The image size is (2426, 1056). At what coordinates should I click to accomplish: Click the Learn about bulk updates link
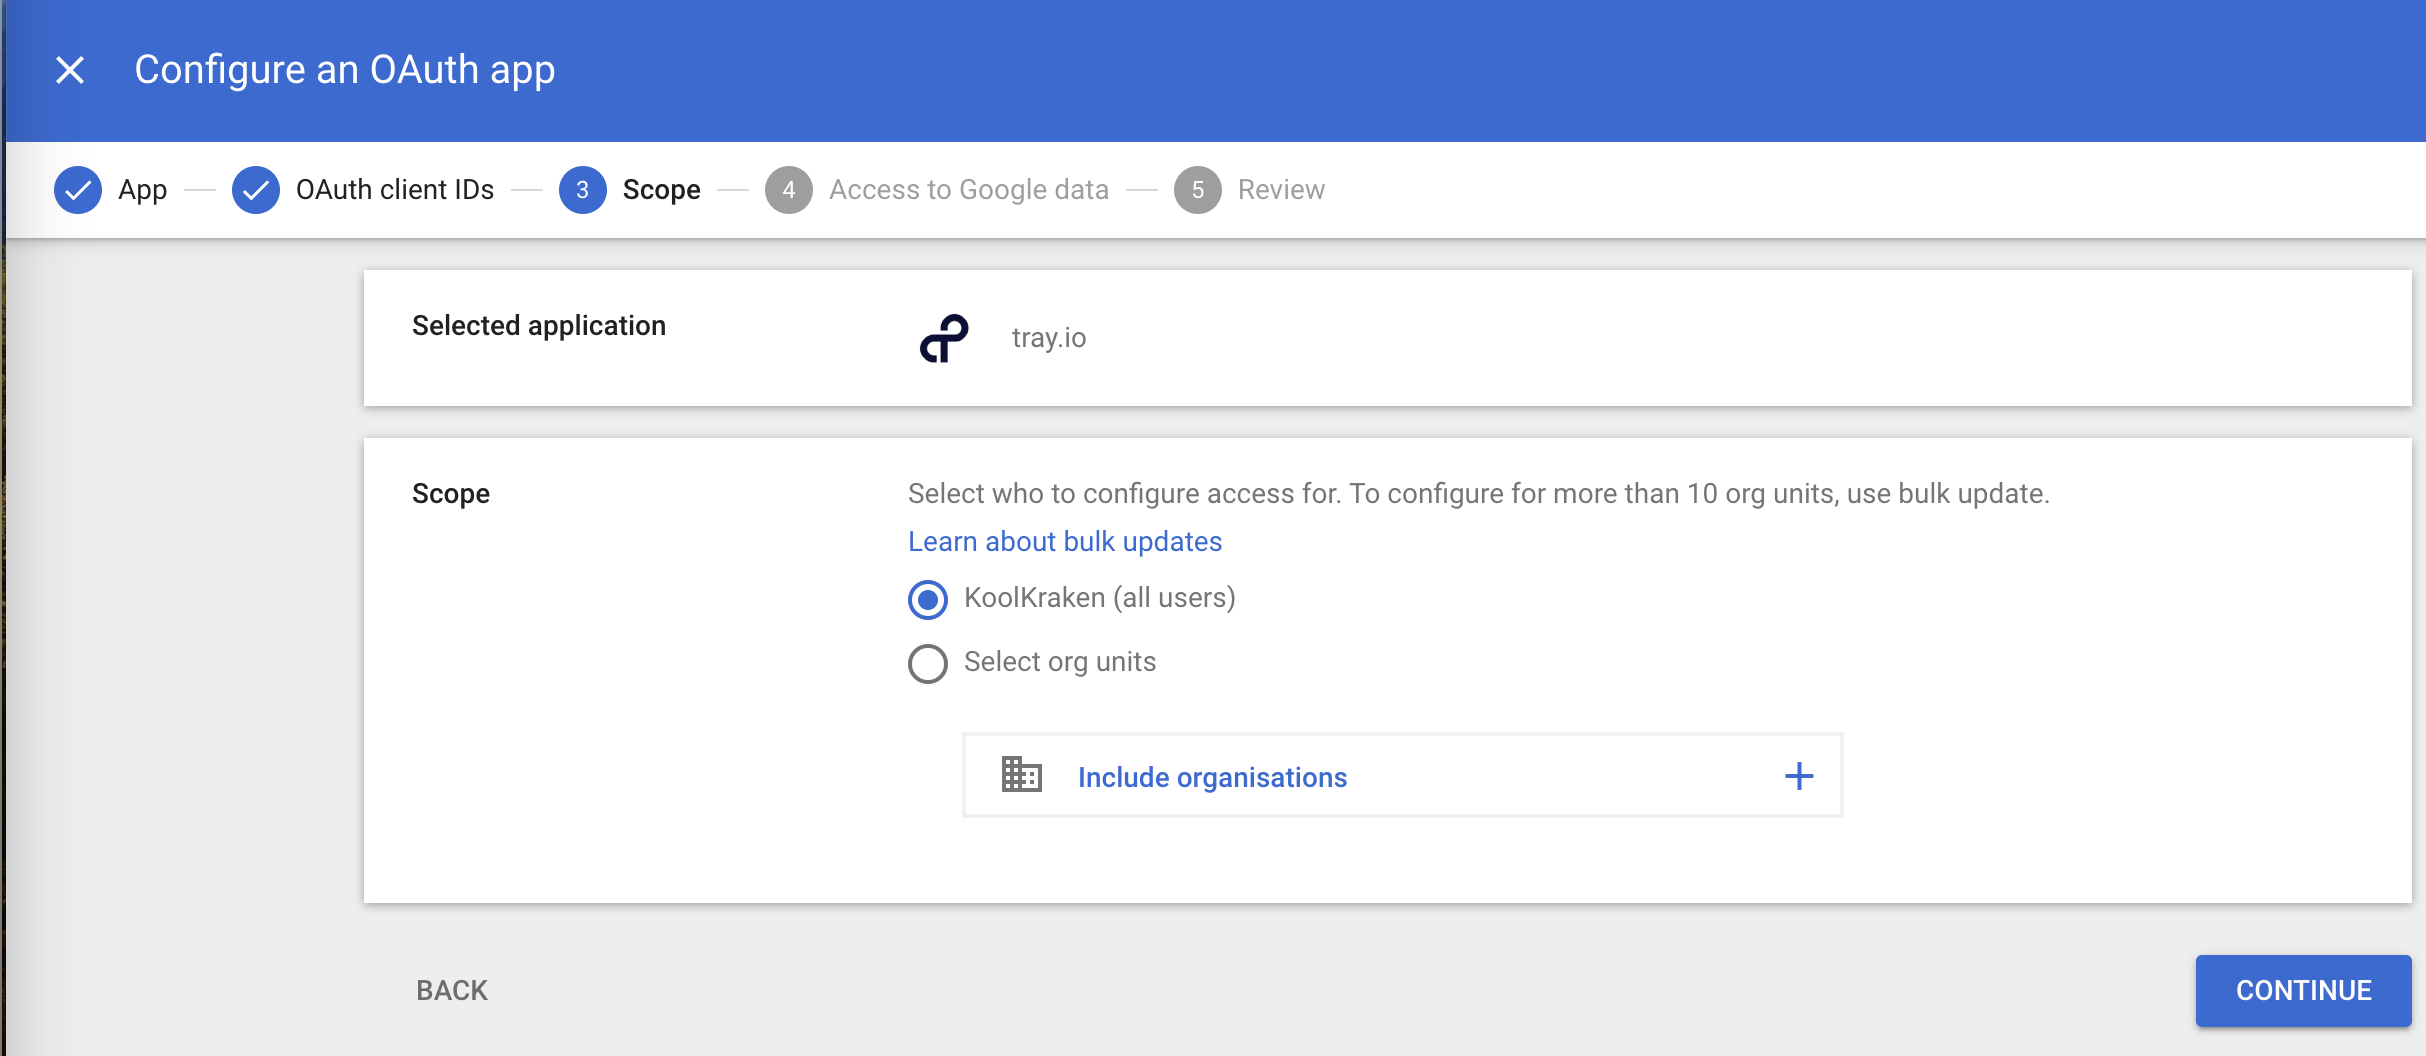tap(1064, 541)
